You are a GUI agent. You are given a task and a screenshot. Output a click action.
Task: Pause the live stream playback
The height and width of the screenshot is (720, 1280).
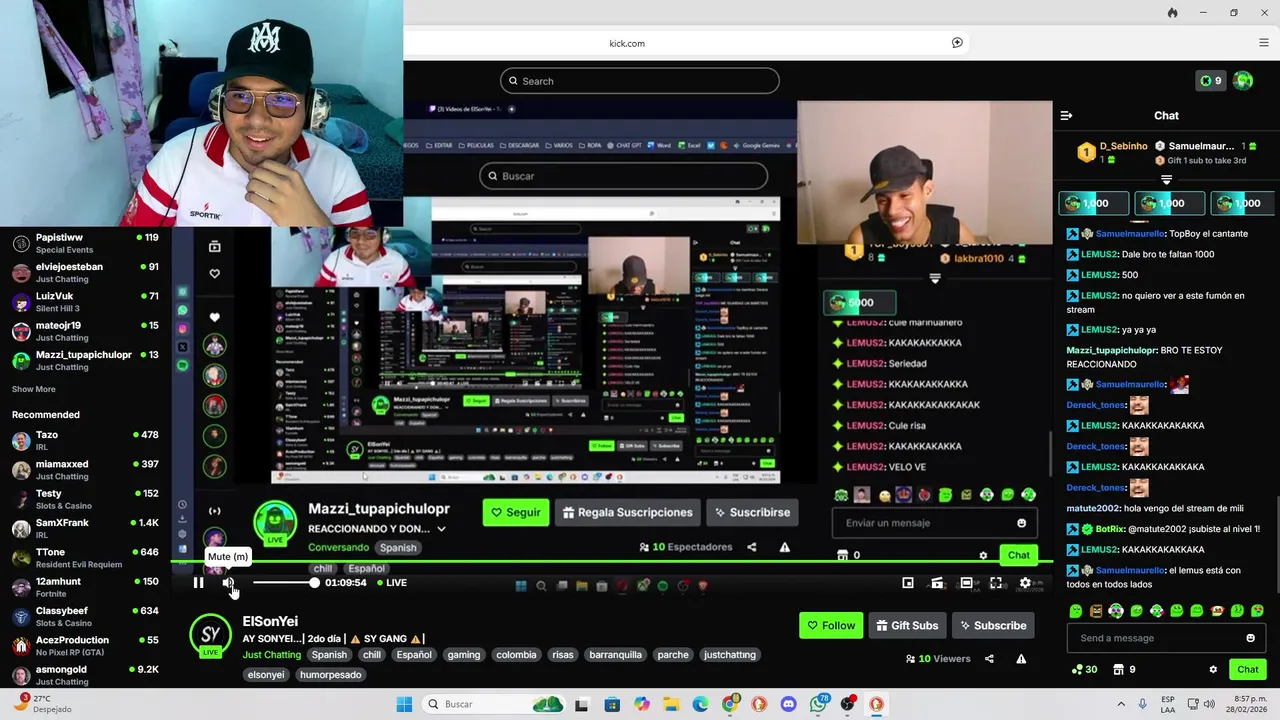(x=198, y=583)
